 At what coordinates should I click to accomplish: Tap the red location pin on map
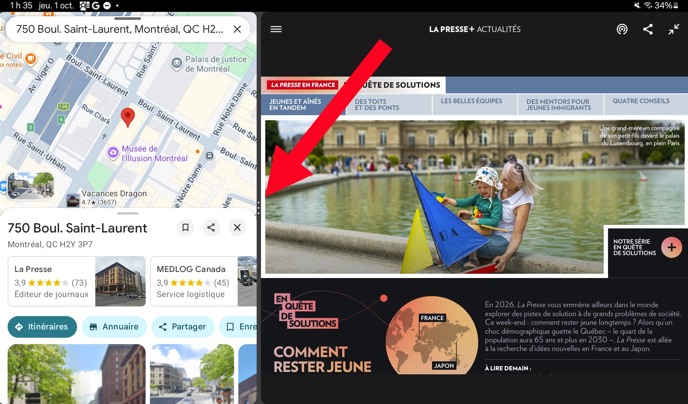click(x=128, y=118)
